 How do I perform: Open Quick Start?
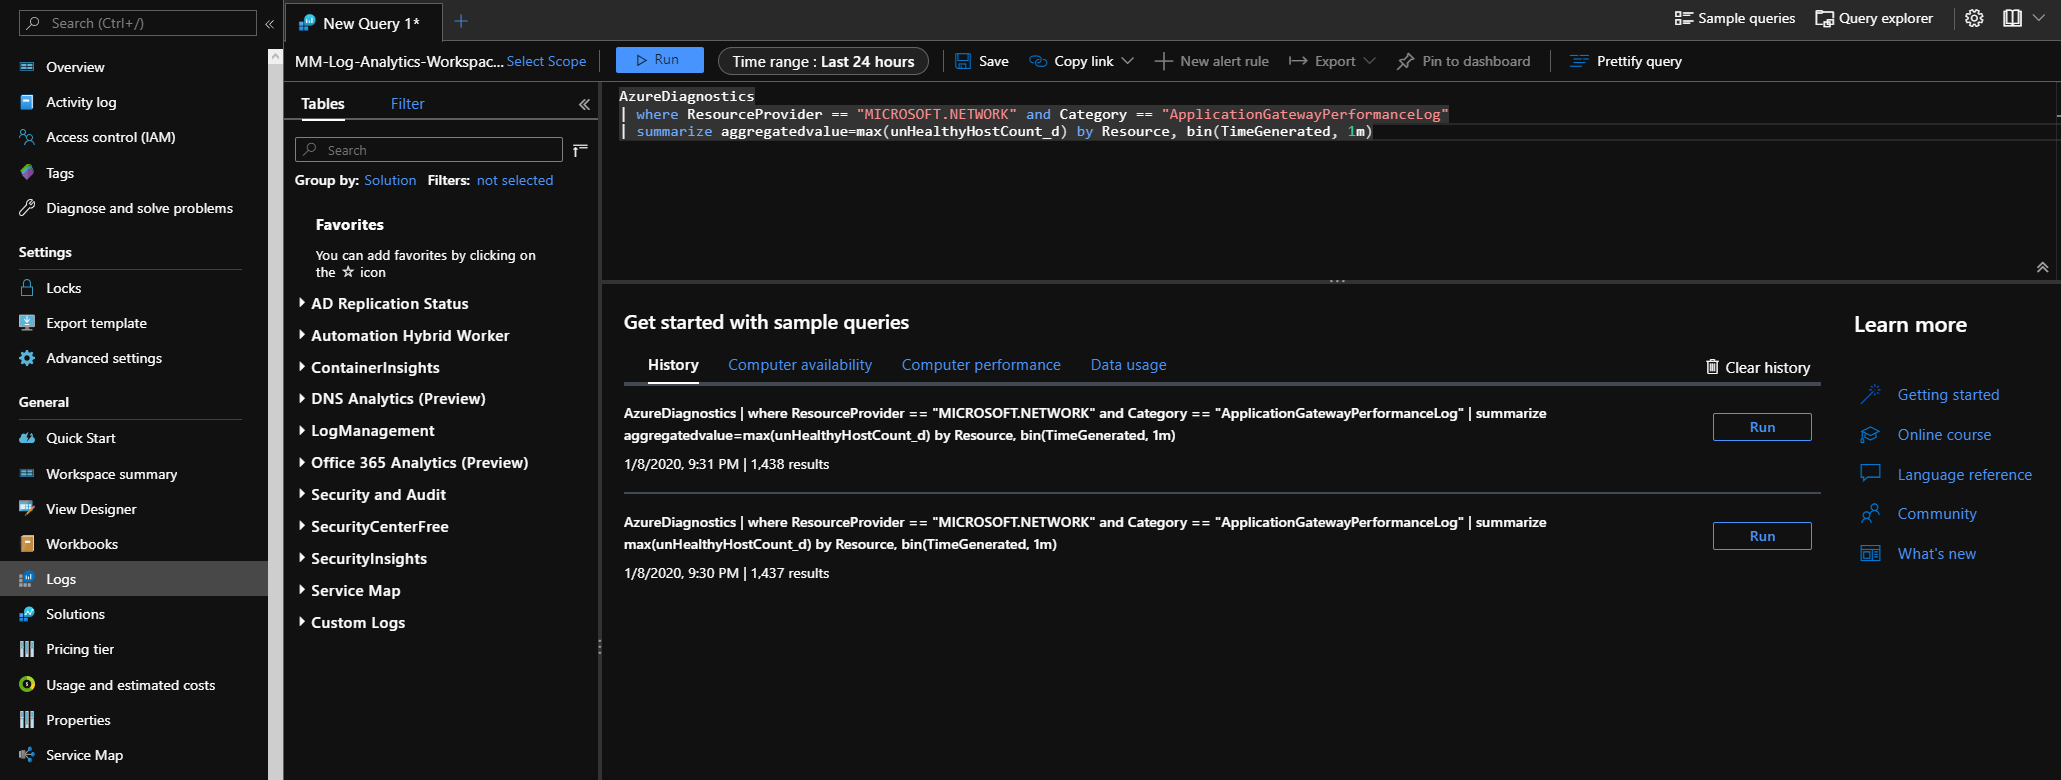80,438
